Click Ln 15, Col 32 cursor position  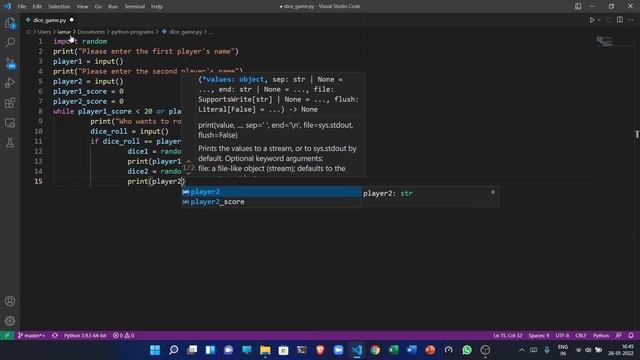[507, 336]
